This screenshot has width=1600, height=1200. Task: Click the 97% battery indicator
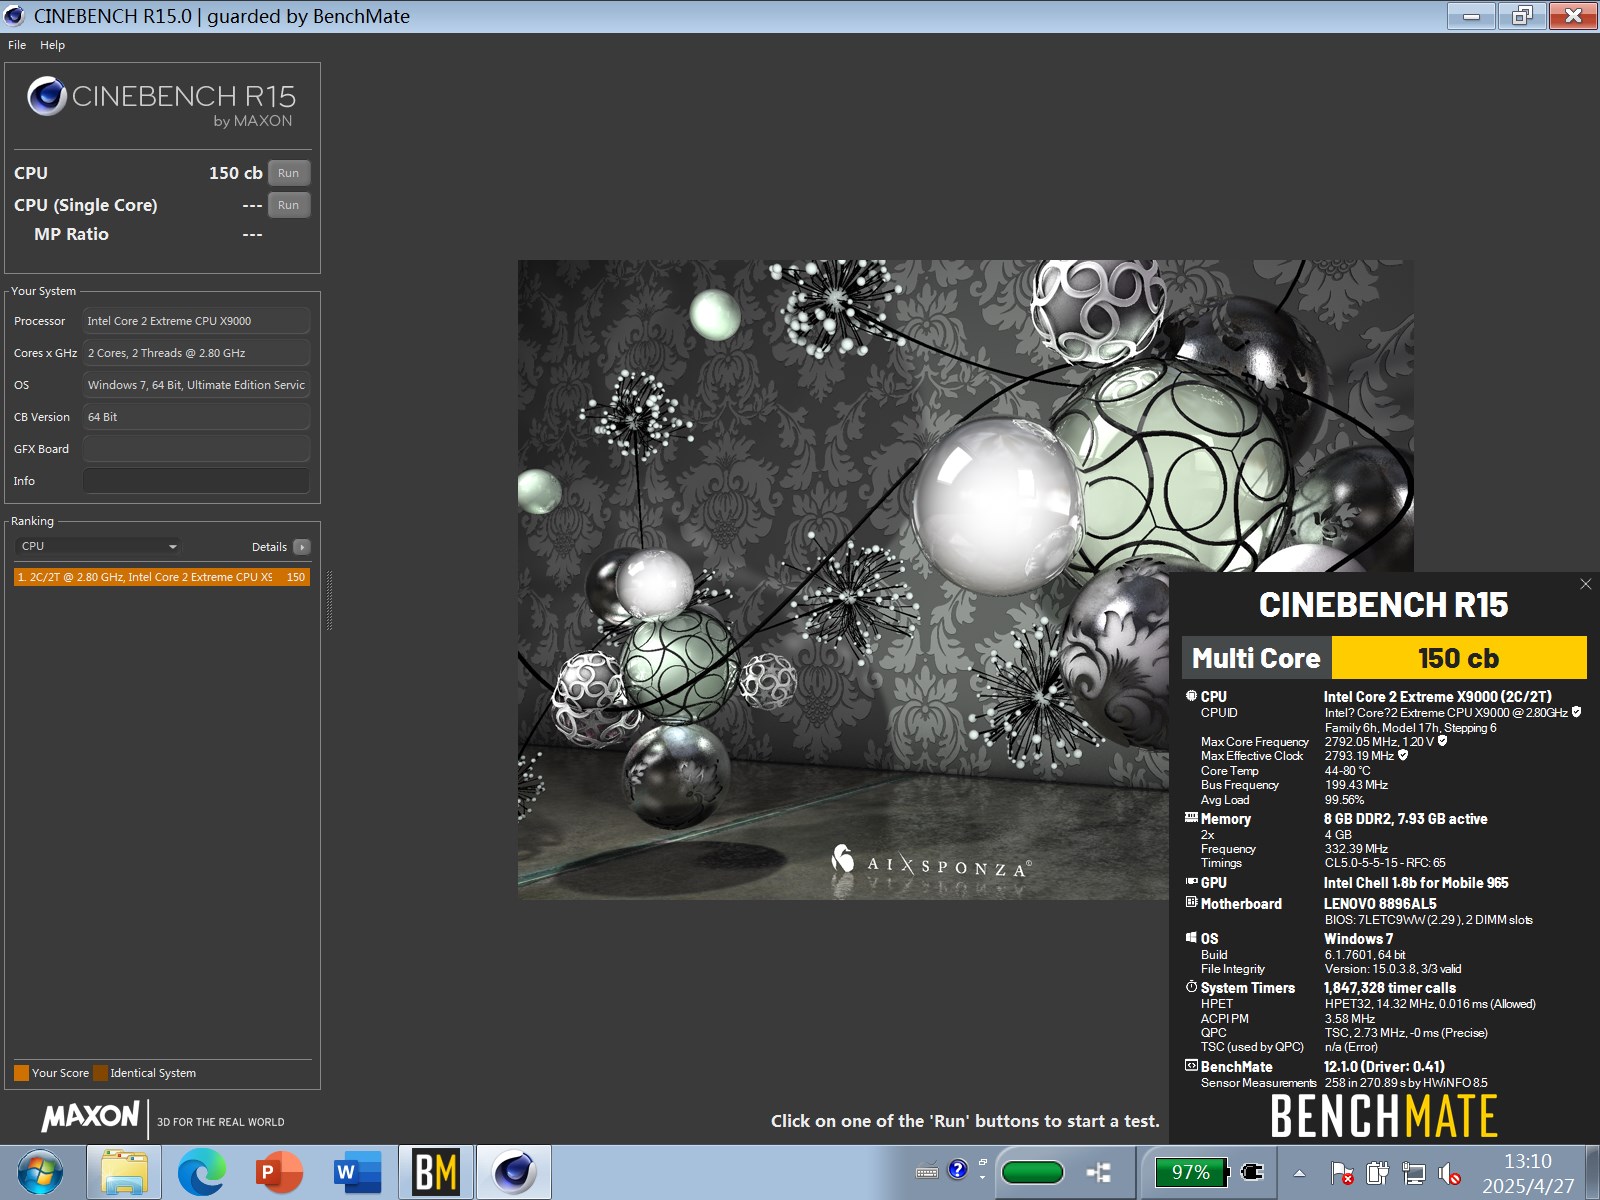click(1190, 1172)
